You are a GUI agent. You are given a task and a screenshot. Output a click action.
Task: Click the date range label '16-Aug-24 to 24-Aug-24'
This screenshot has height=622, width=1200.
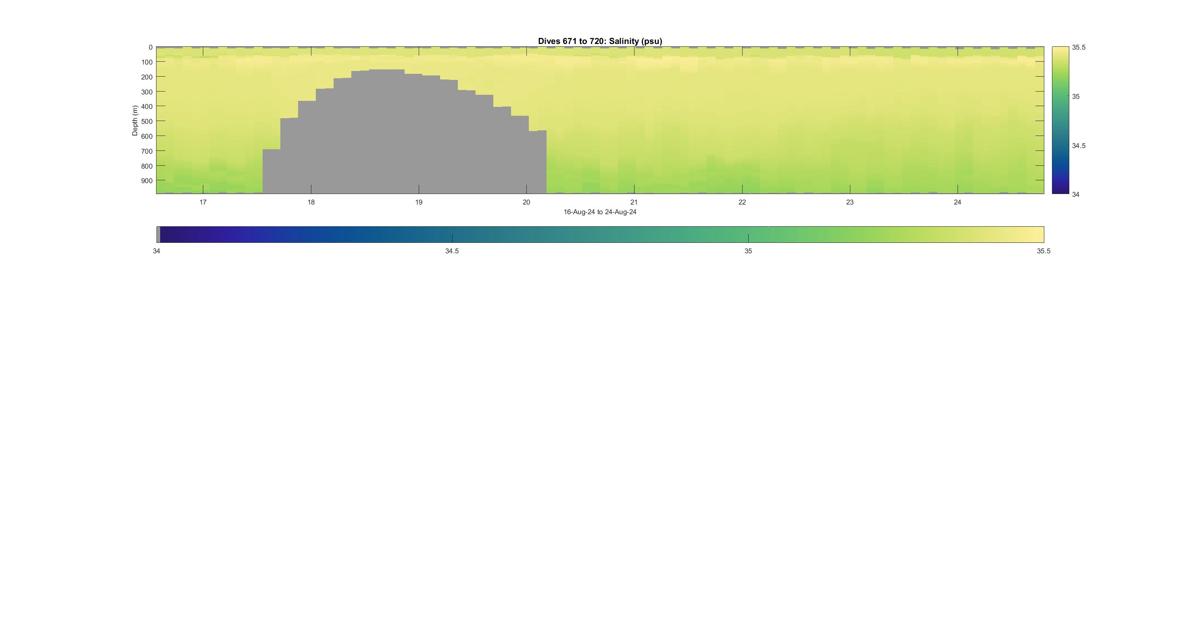[600, 212]
